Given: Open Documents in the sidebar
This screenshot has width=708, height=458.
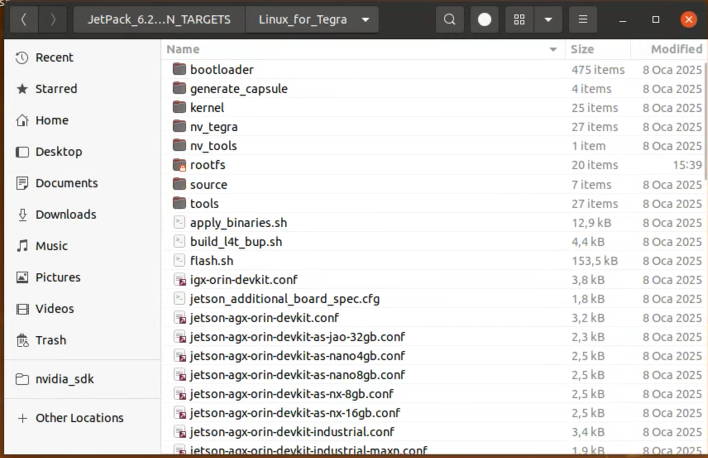Looking at the screenshot, I should click(82, 183).
